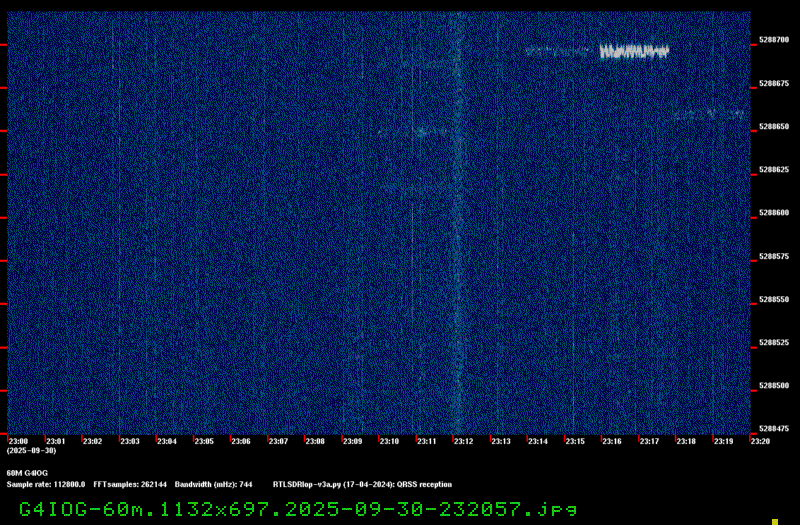This screenshot has height=525, width=800.
Task: Select the 5288500 frequency scale label
Action: pos(774,386)
